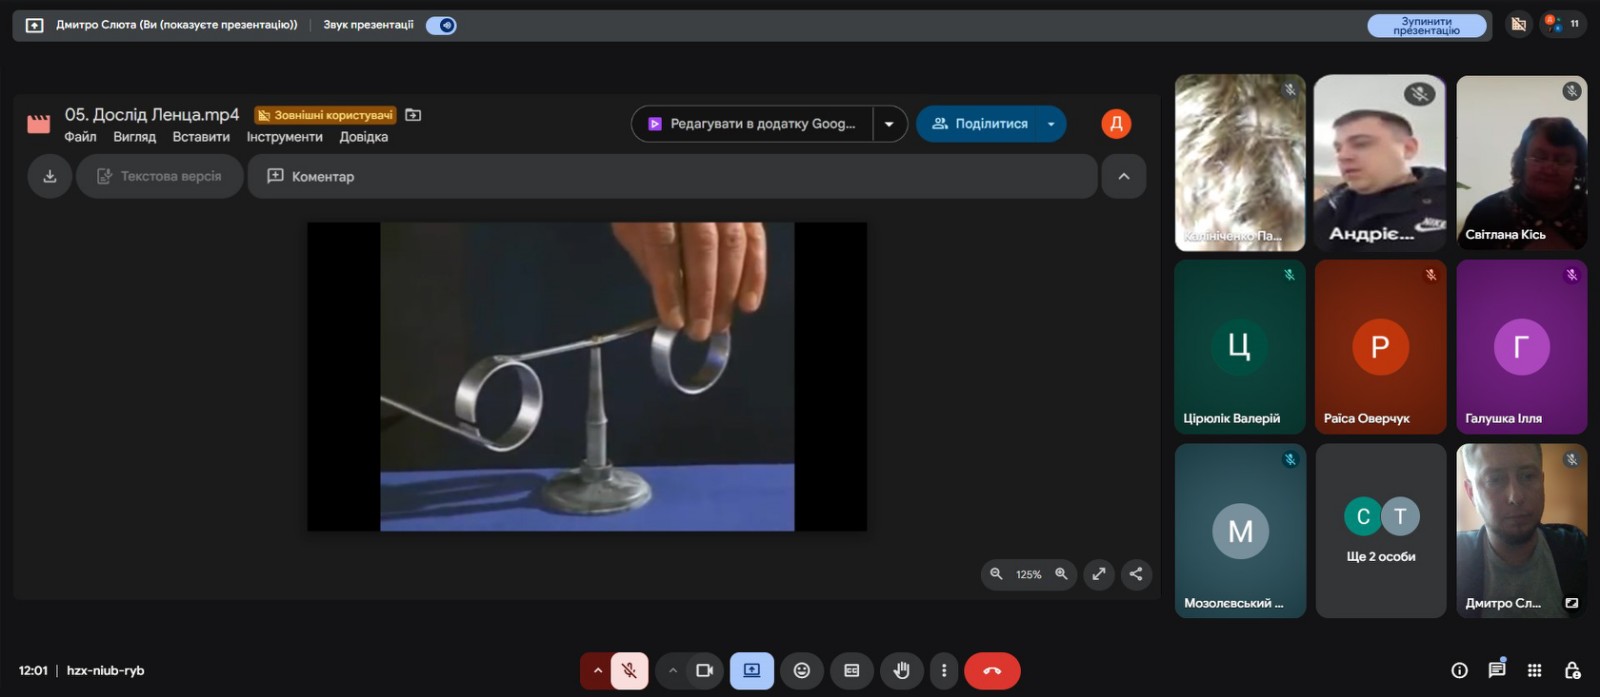Open the Файл menu
This screenshot has height=697, width=1600.
[x=80, y=137]
